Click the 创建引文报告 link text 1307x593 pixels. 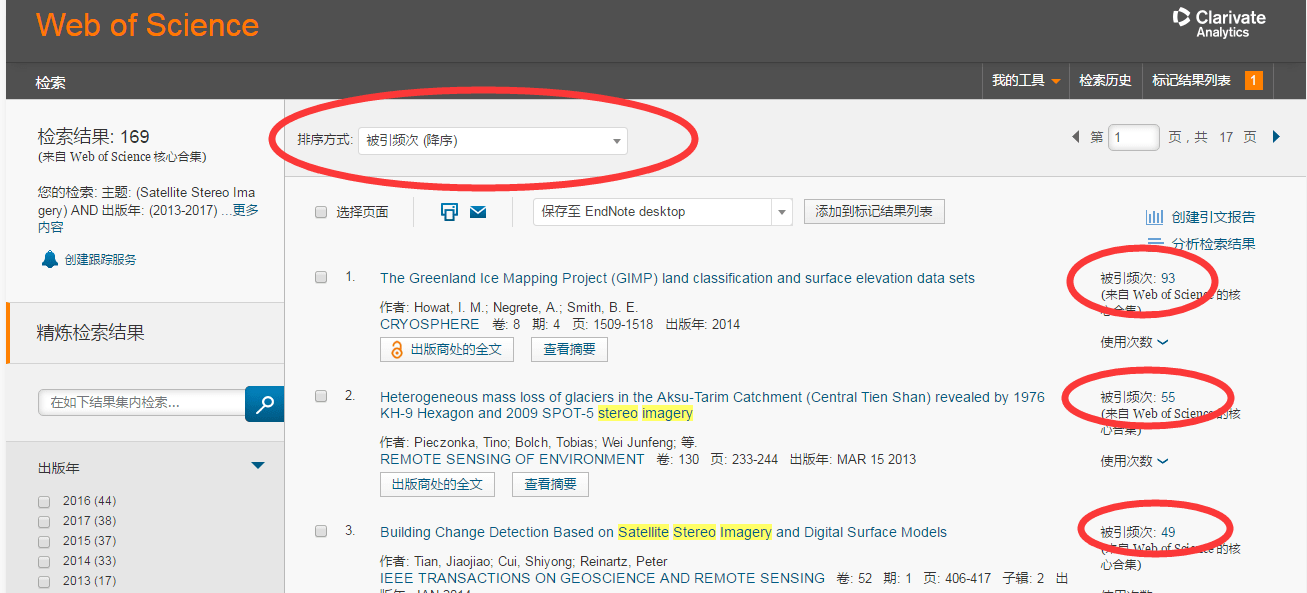[1213, 217]
